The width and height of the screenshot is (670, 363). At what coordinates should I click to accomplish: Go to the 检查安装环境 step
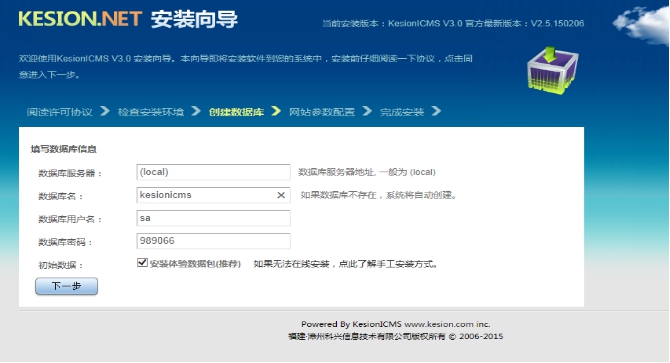[151, 112]
